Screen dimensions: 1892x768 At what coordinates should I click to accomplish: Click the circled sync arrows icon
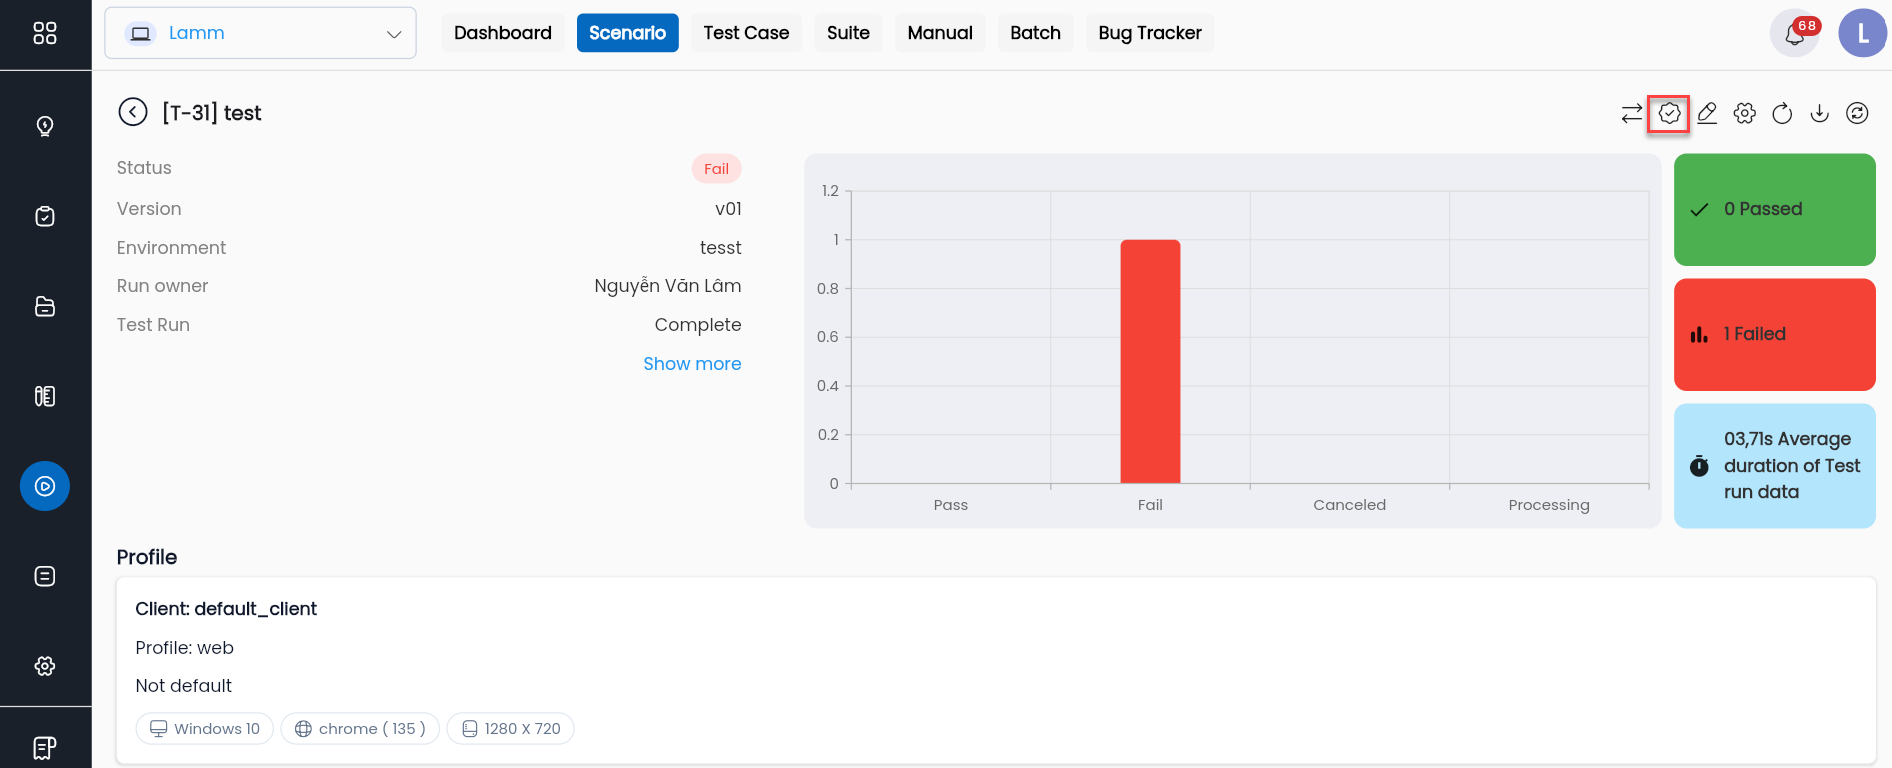tap(1857, 113)
